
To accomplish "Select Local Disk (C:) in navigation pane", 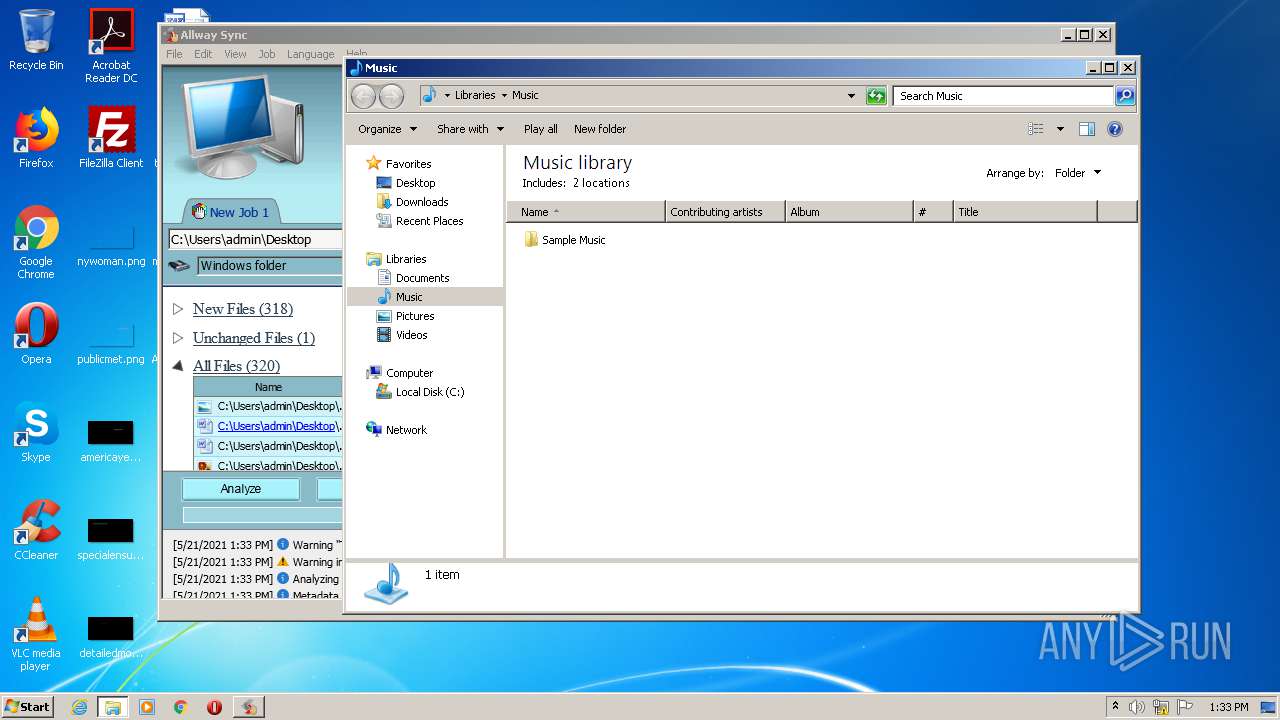I will [x=420, y=392].
